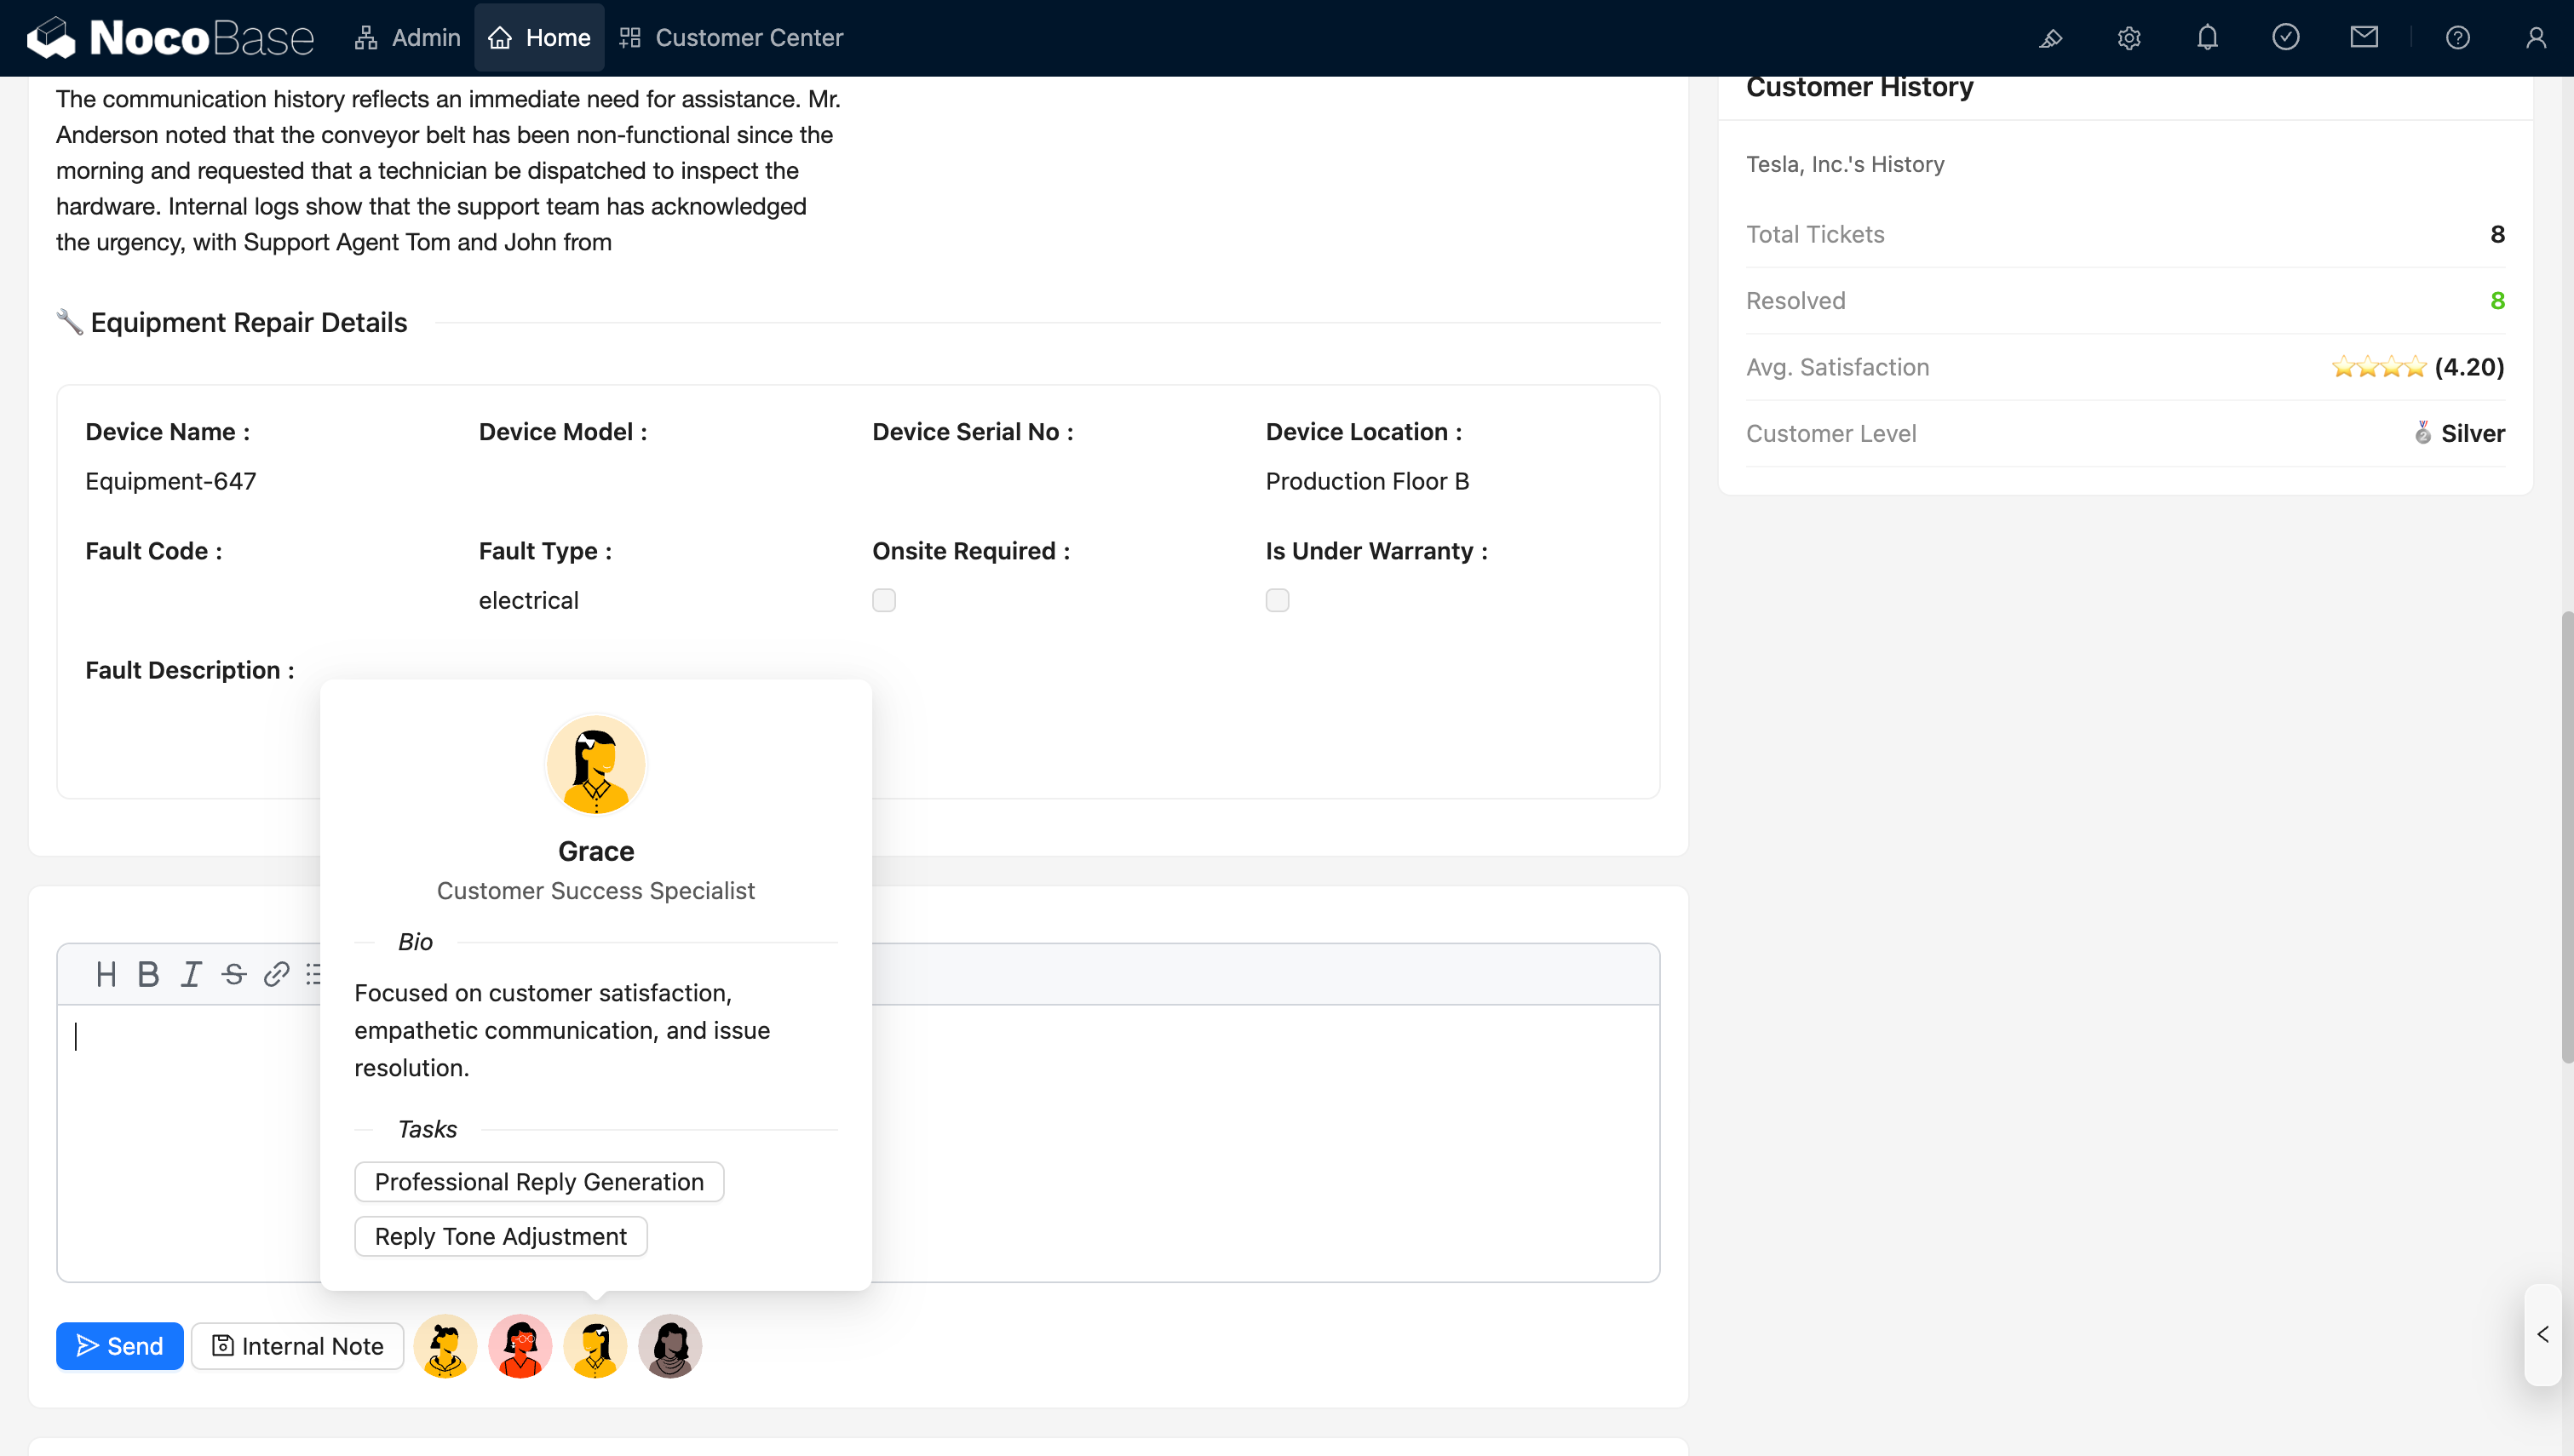Switch to the Admin menu
This screenshot has height=1456, width=2574.
407,38
